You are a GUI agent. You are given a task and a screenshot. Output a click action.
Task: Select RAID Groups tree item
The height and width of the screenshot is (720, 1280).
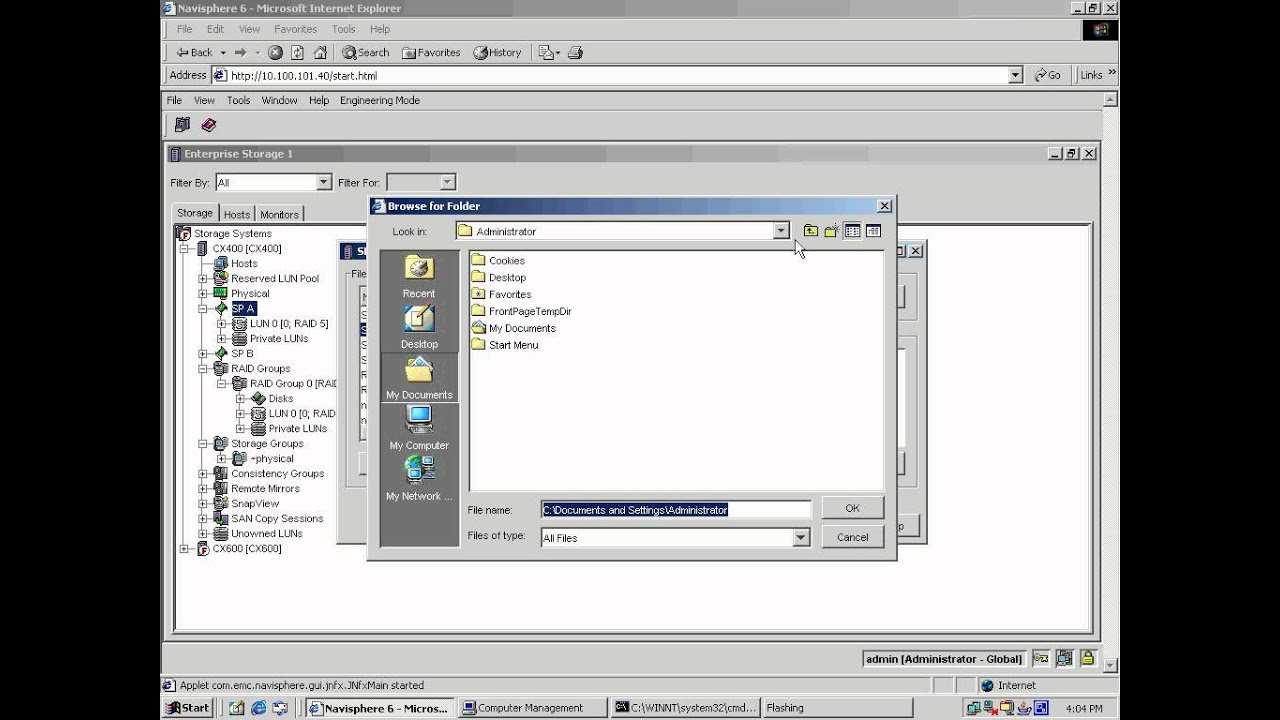(260, 368)
